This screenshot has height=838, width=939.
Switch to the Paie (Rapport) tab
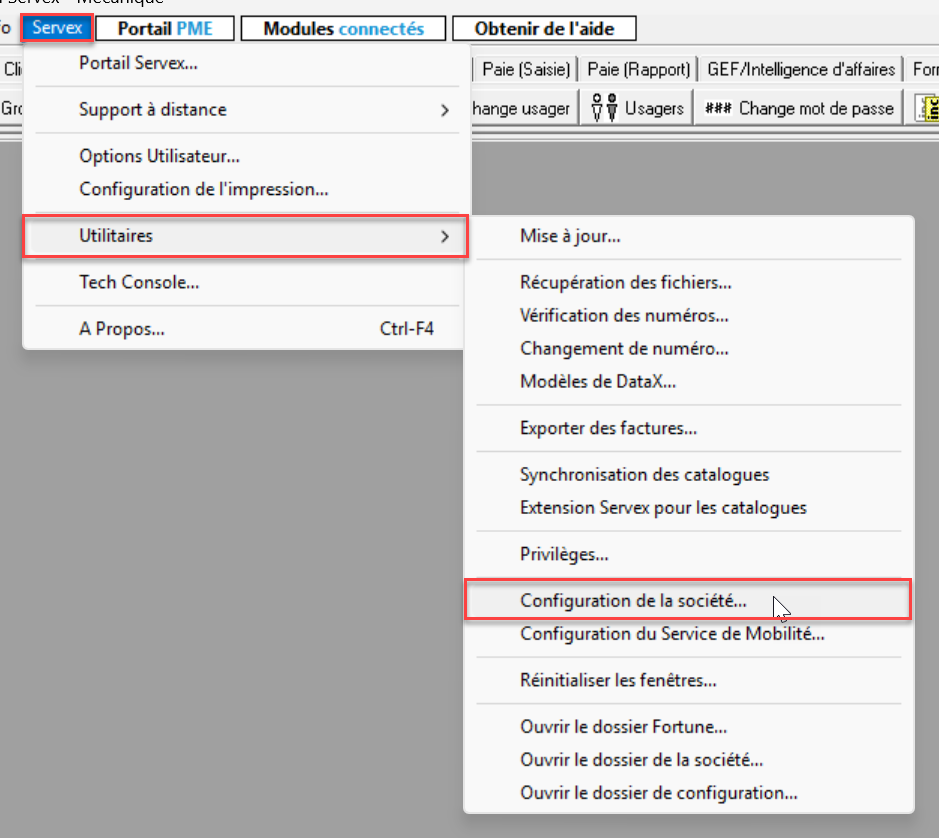638,69
